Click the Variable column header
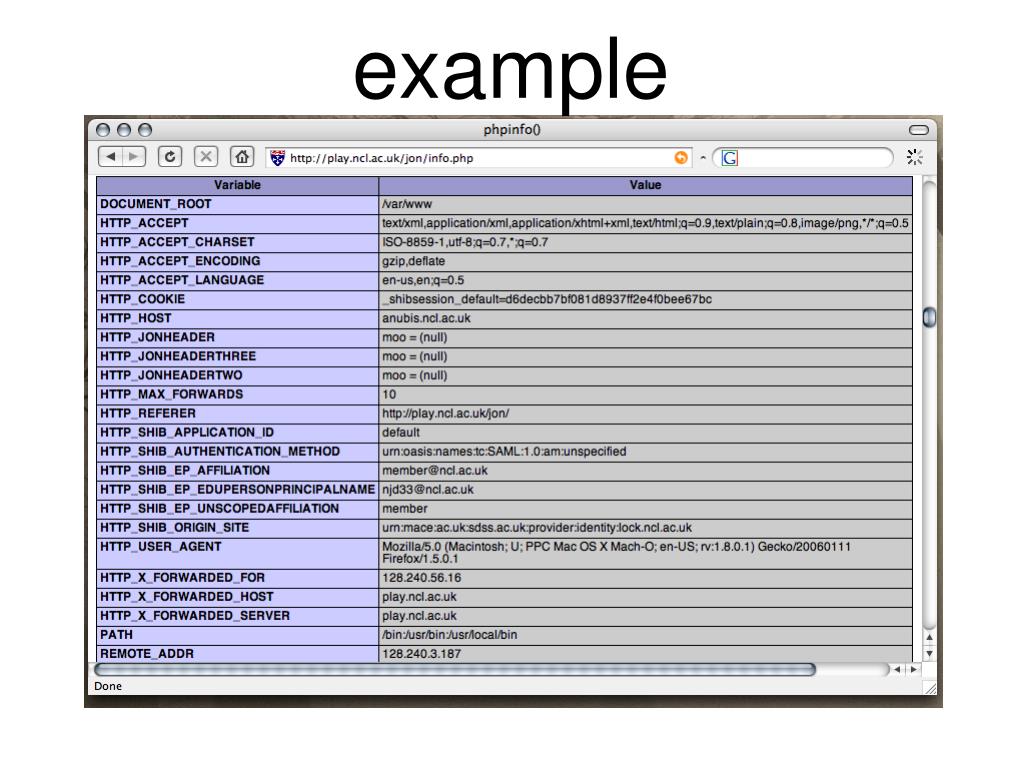Viewport: 1024px width, 768px height. click(237, 185)
